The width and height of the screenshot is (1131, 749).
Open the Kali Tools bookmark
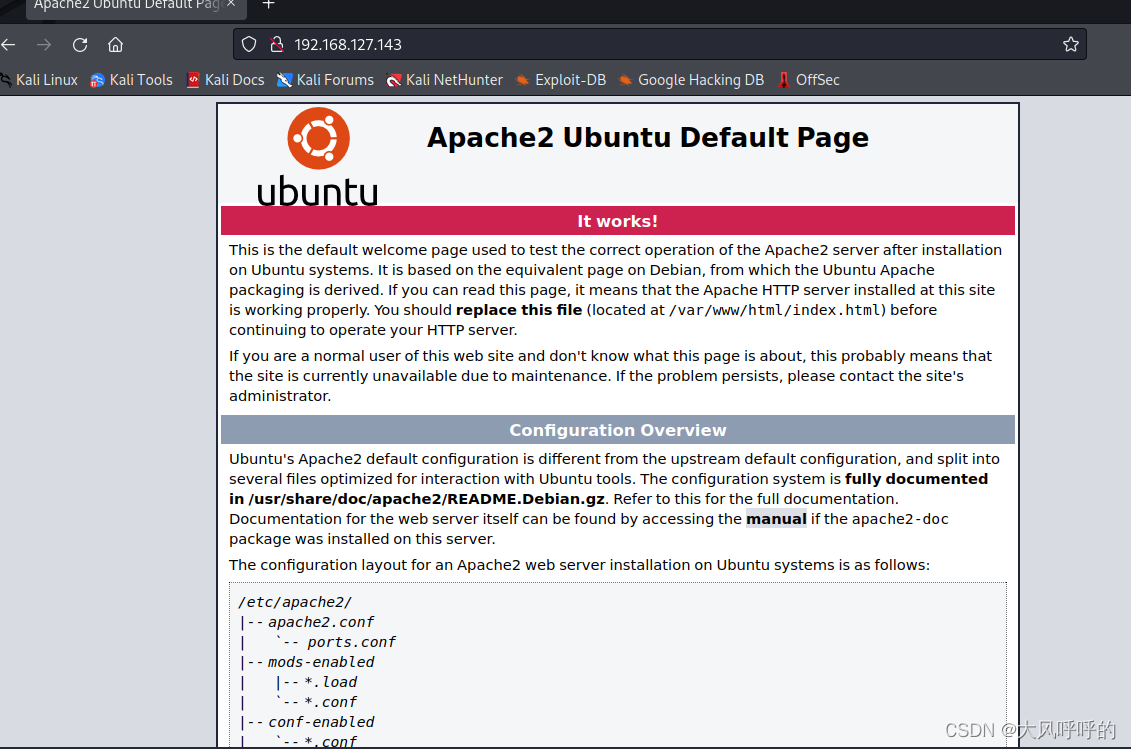[x=131, y=80]
